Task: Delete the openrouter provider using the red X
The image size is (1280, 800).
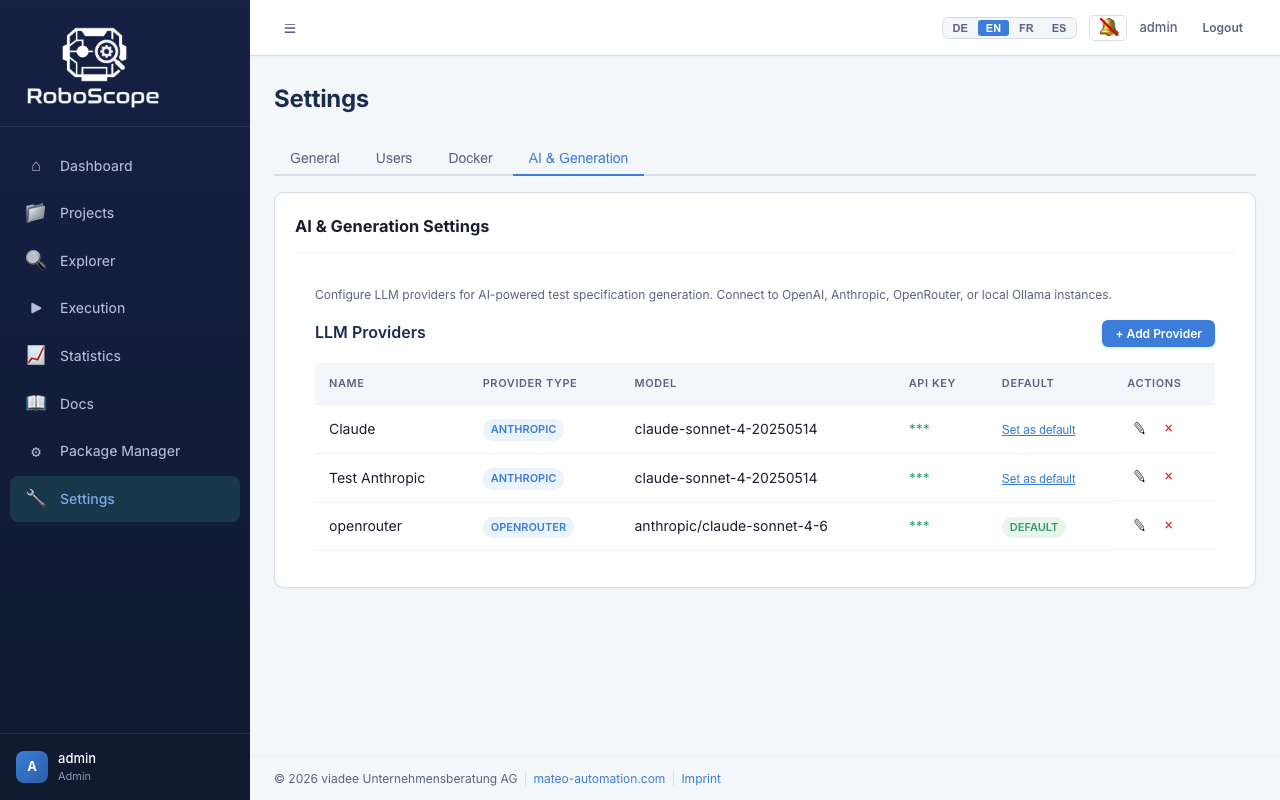Action: 1168,526
